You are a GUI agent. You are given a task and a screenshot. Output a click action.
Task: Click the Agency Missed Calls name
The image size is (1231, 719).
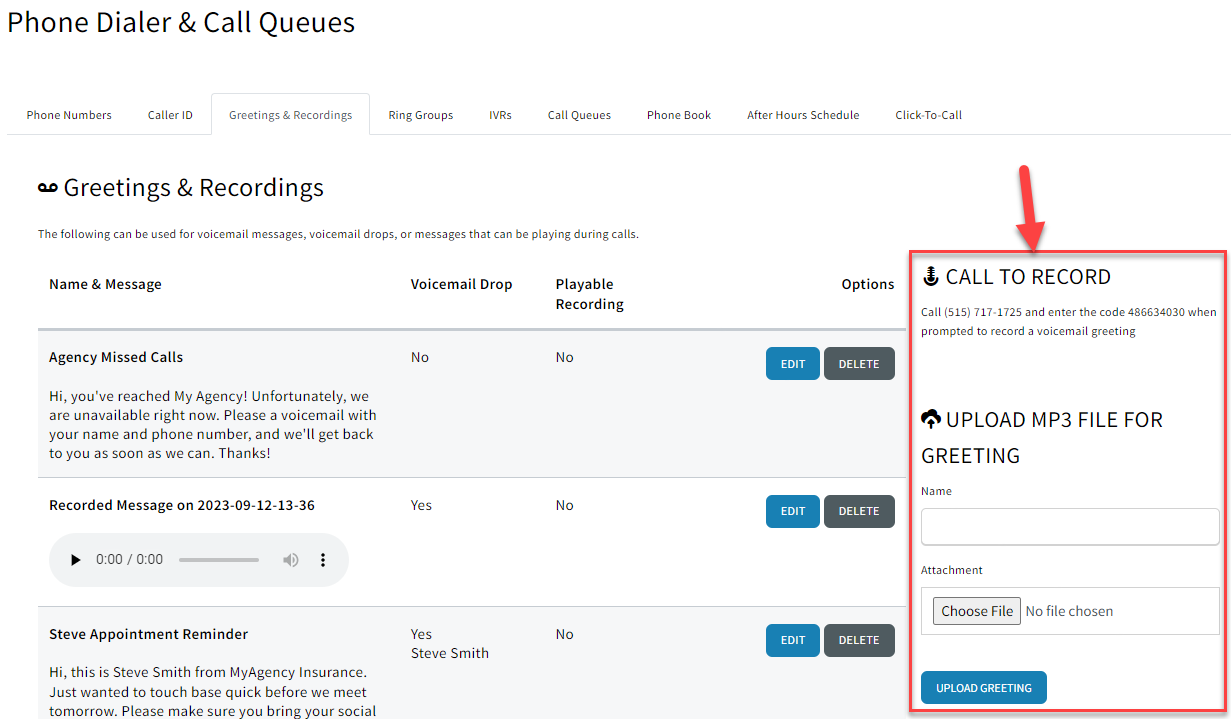click(116, 357)
